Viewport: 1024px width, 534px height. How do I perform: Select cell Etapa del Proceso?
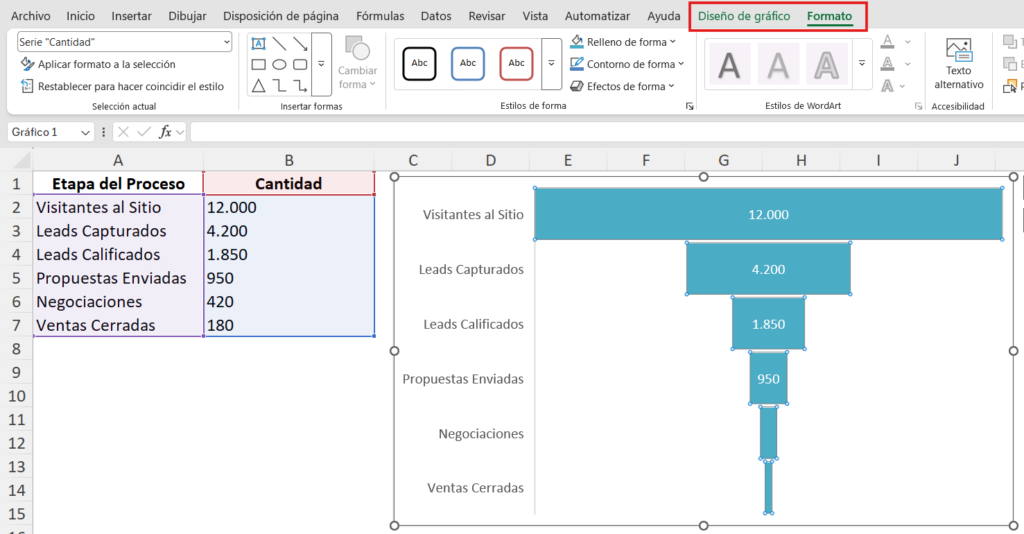(118, 183)
